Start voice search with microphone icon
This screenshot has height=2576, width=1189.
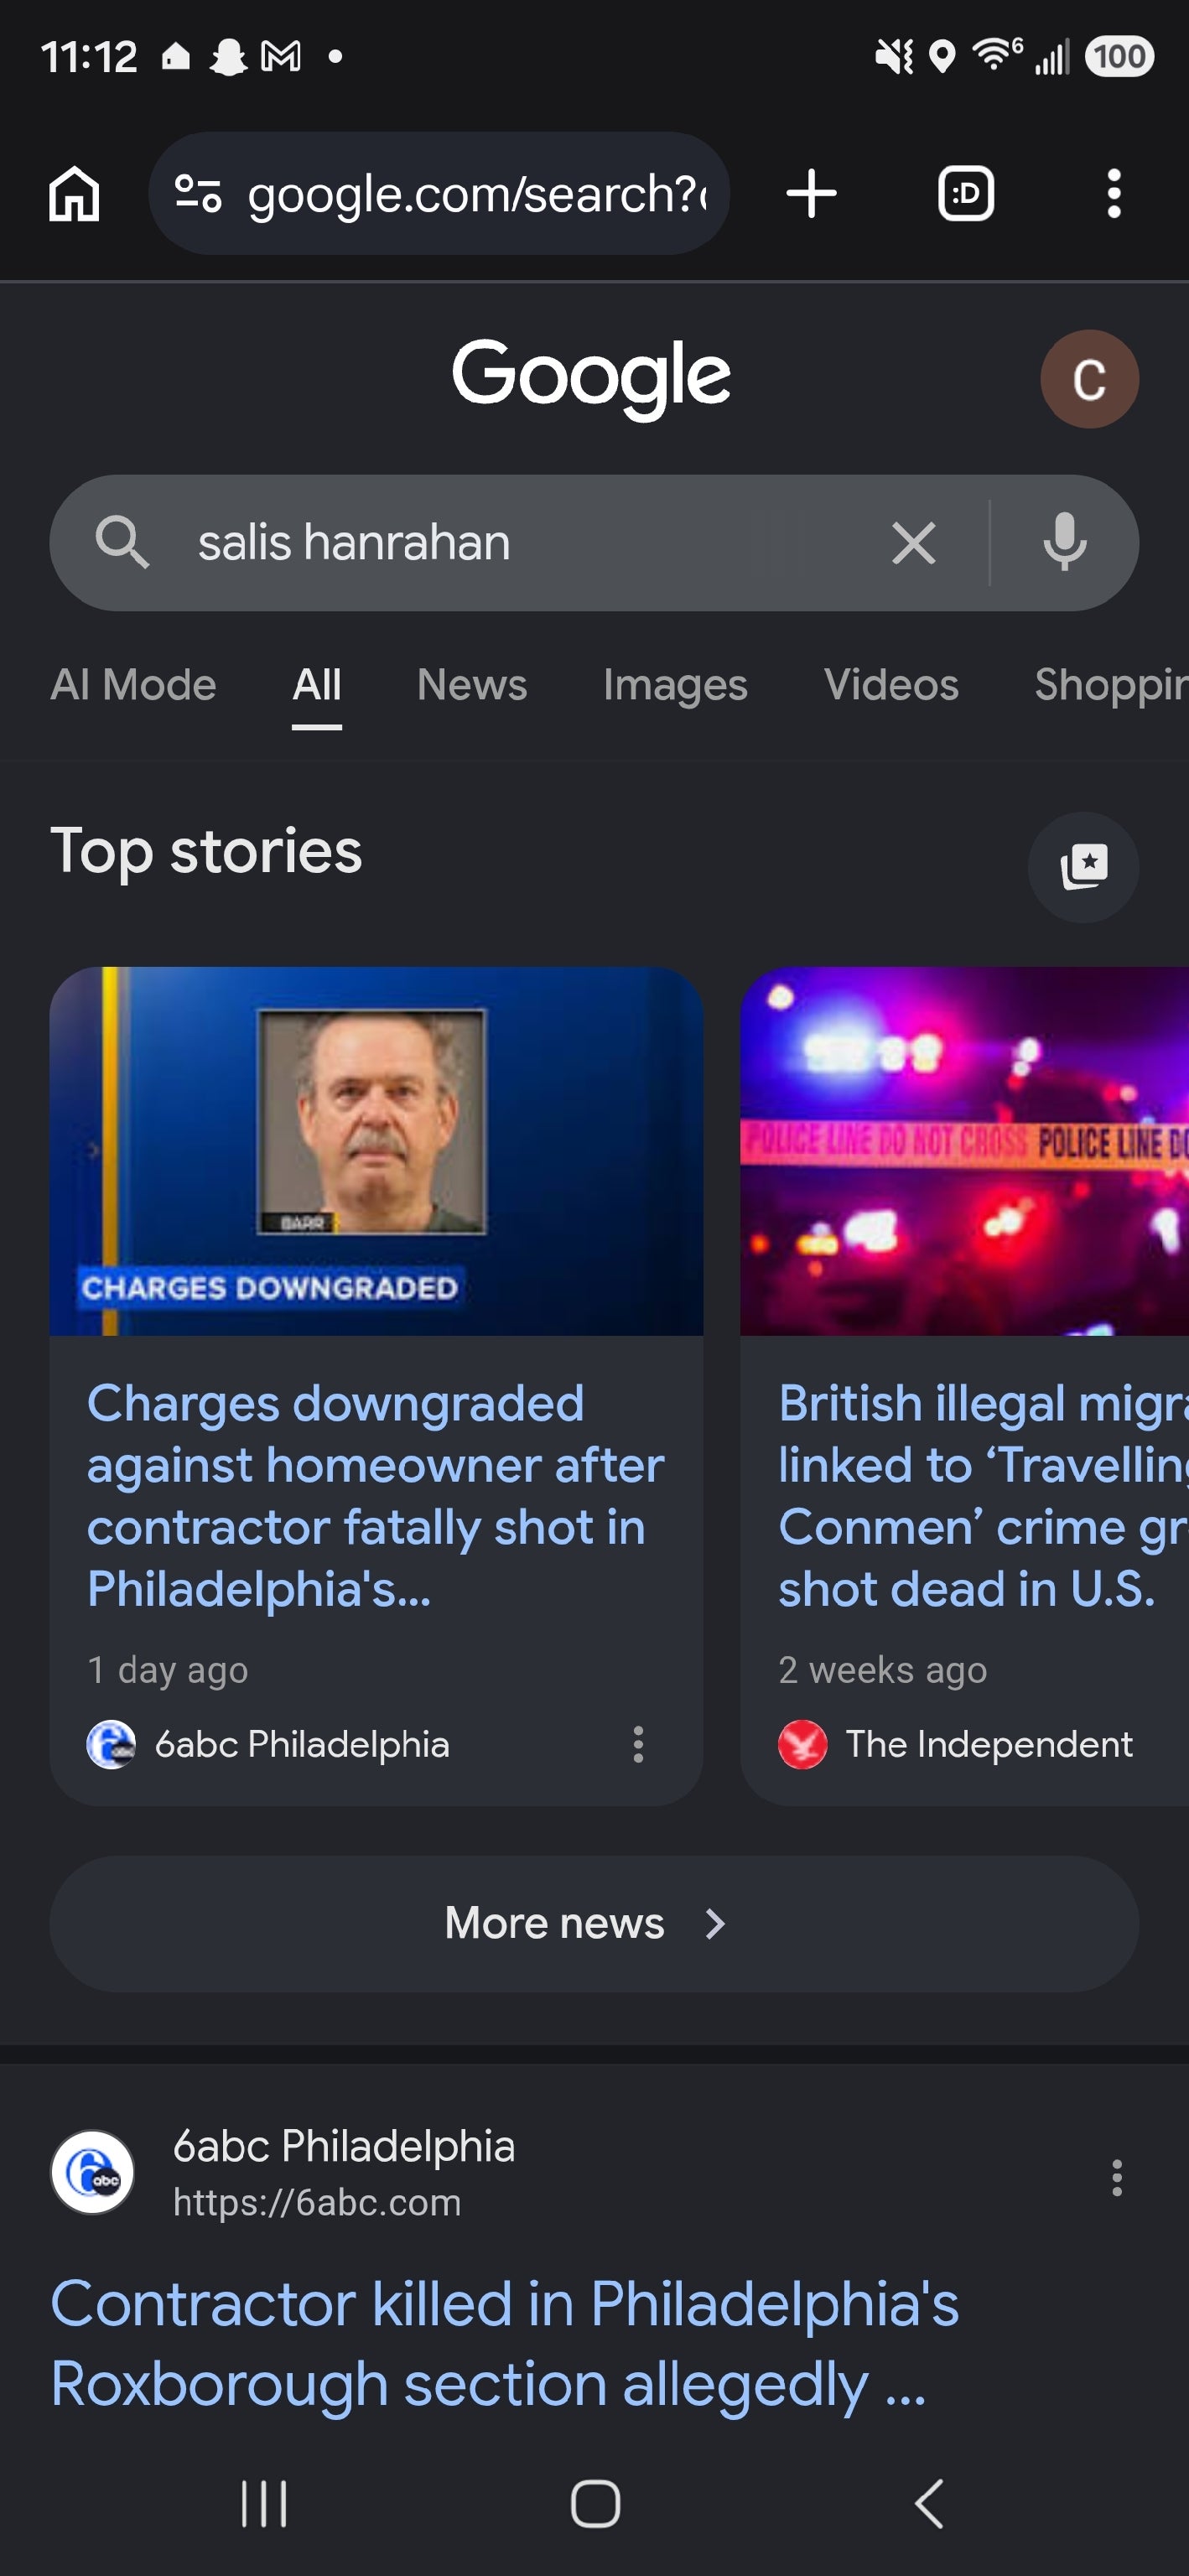[x=1064, y=543]
